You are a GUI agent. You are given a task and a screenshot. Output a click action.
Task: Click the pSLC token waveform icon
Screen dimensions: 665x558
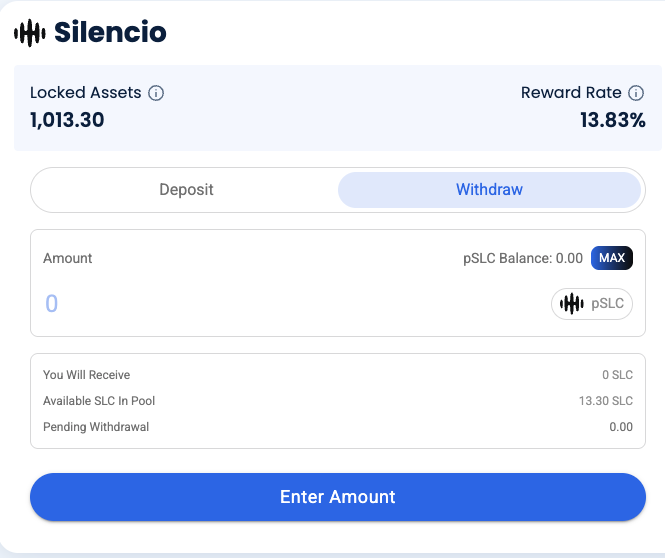coord(571,304)
